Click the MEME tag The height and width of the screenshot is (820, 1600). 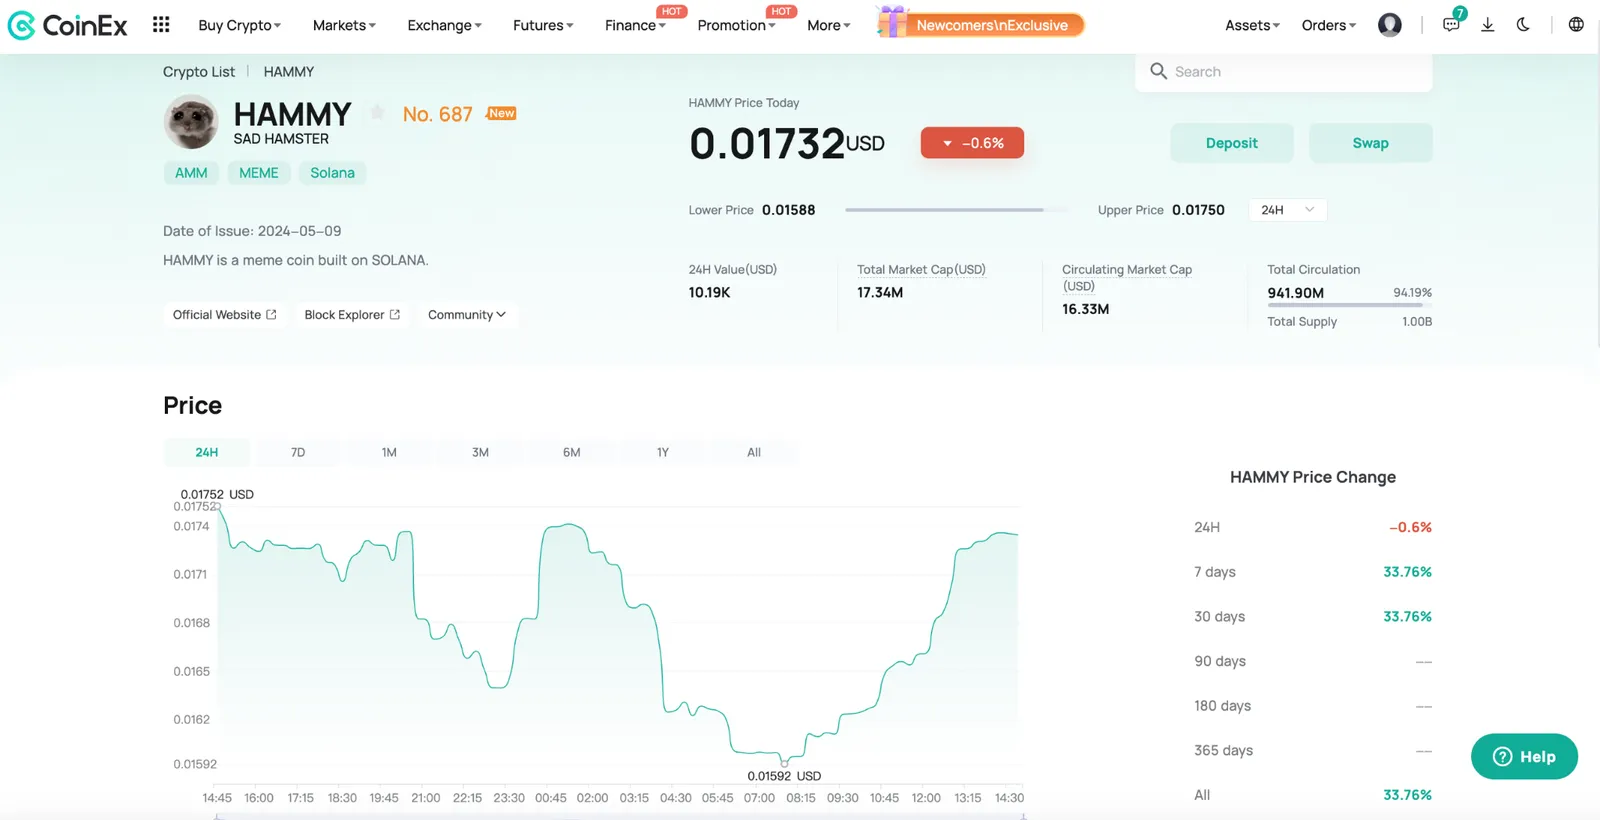pyautogui.click(x=259, y=173)
